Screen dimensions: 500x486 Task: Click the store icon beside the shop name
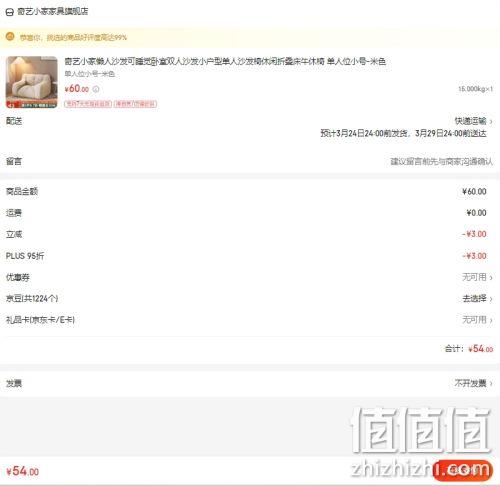tap(10, 12)
